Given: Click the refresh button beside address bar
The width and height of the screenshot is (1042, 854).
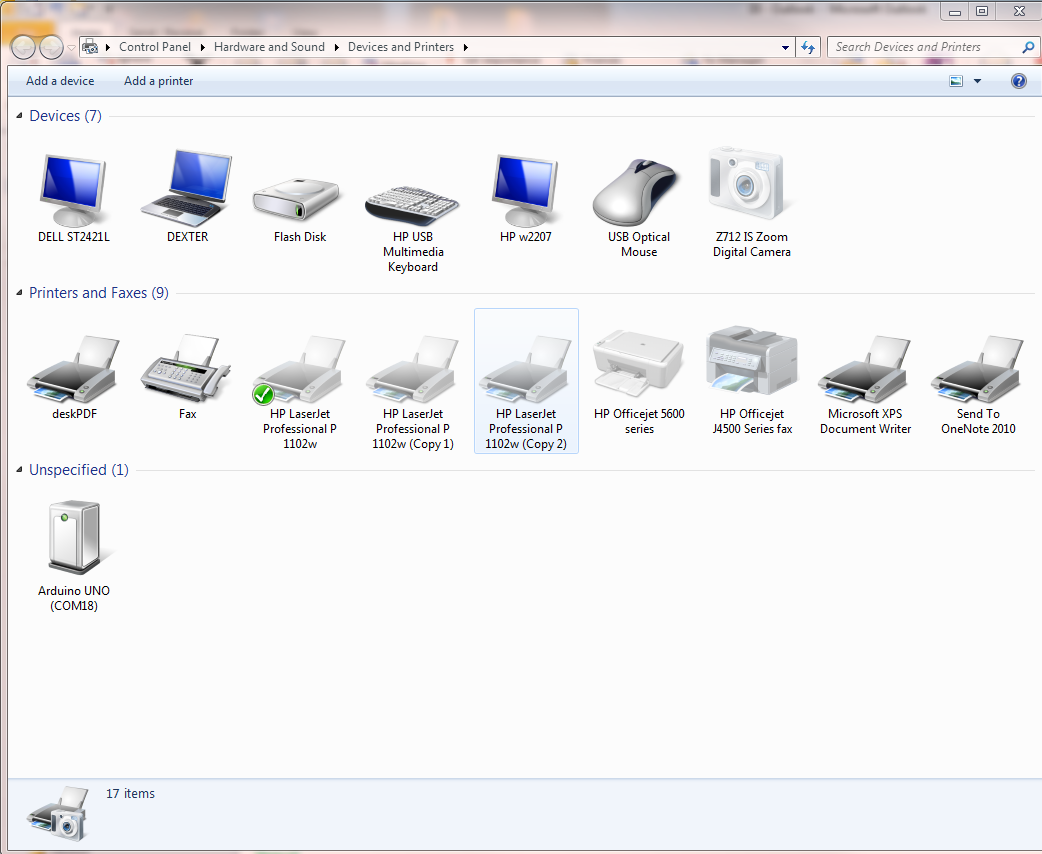Looking at the screenshot, I should point(808,47).
